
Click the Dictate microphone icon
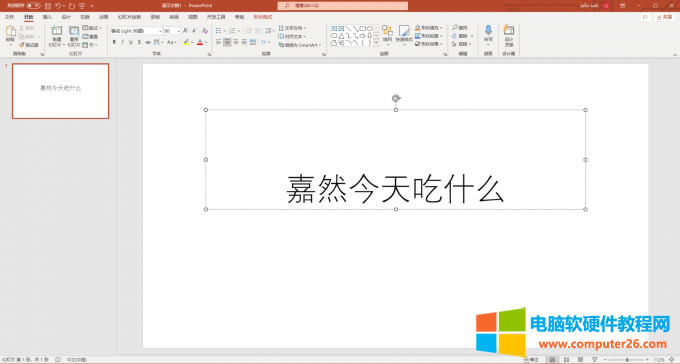[488, 30]
